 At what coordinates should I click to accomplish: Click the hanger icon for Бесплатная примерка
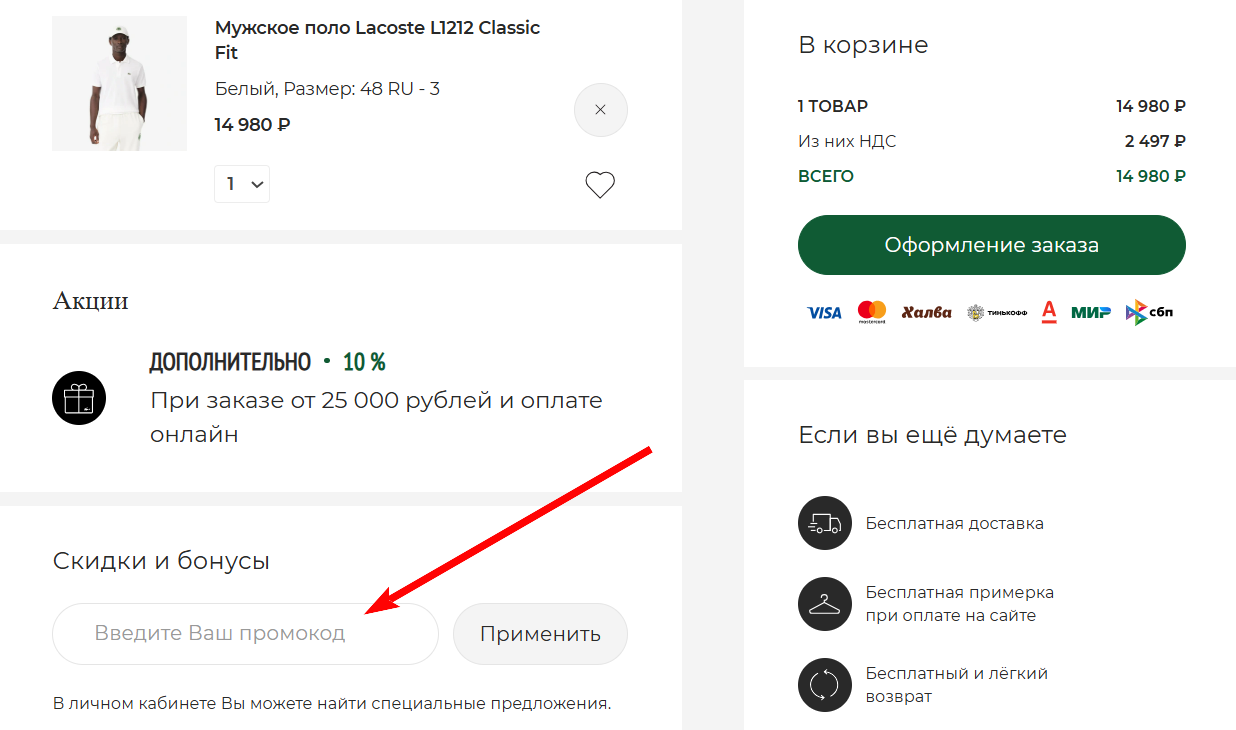pyautogui.click(x=824, y=604)
